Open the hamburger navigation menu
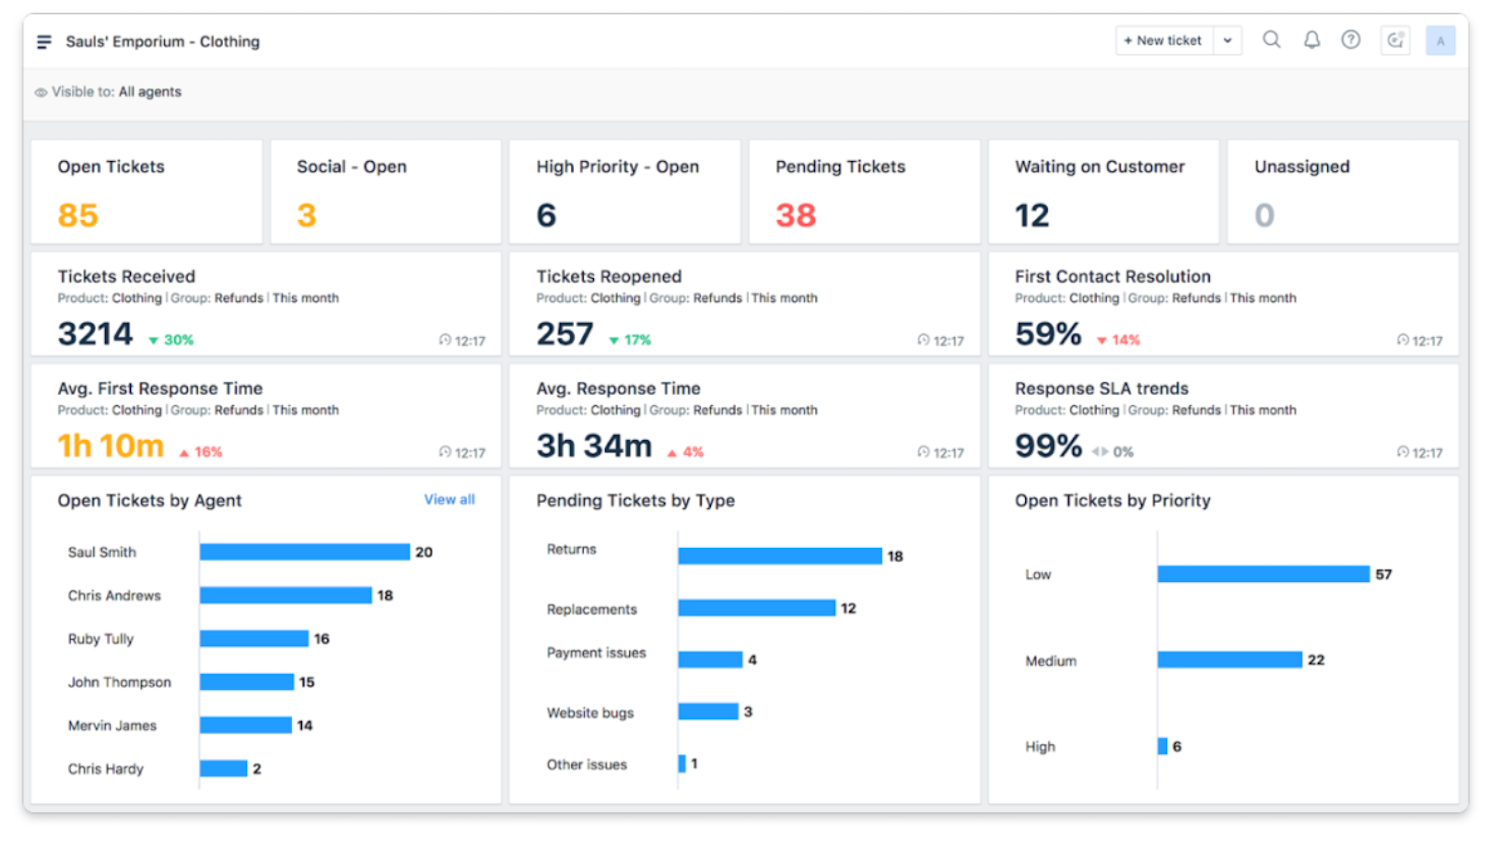This screenshot has height=855, width=1500. tap(44, 42)
